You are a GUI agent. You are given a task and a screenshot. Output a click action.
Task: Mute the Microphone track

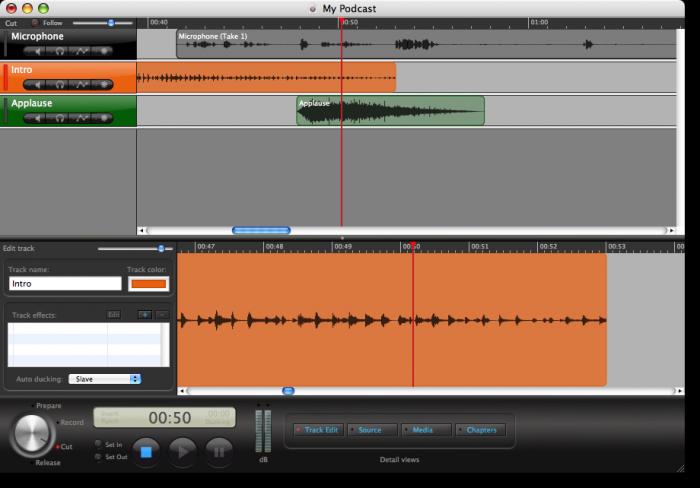click(37, 51)
